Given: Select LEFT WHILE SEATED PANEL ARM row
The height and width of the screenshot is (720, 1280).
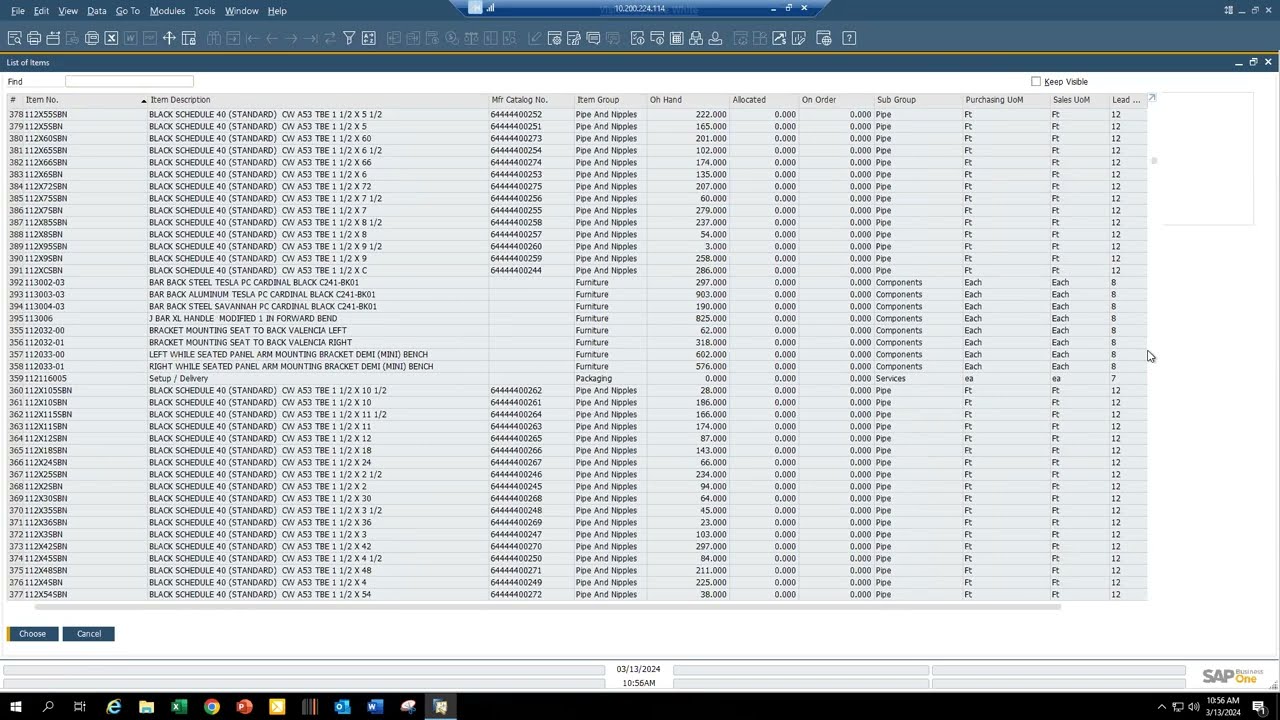Looking at the screenshot, I should tap(577, 354).
